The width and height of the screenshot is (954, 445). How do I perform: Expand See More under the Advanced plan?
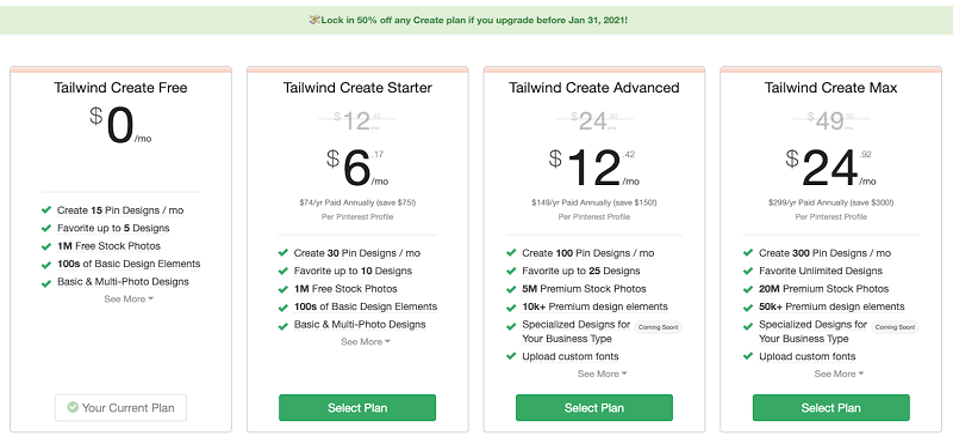pyautogui.click(x=602, y=374)
